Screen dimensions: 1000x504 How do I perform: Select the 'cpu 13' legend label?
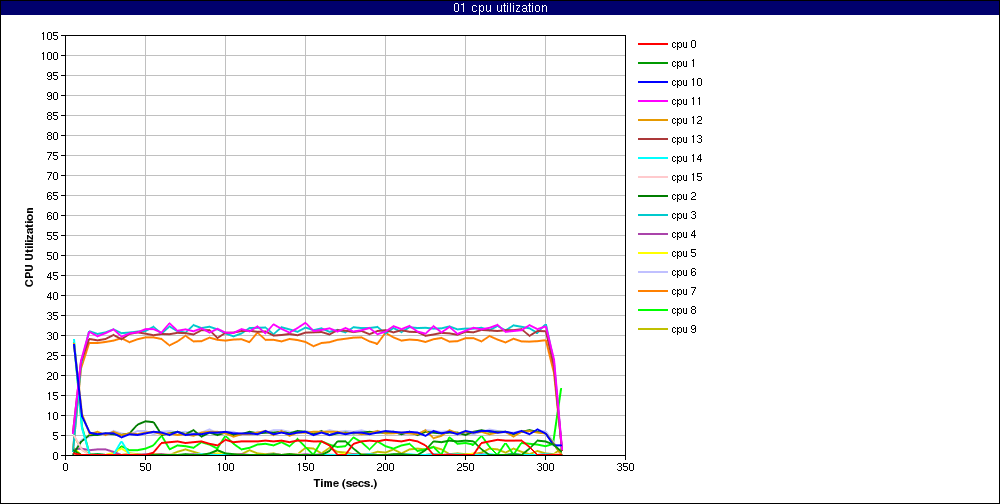(x=686, y=139)
